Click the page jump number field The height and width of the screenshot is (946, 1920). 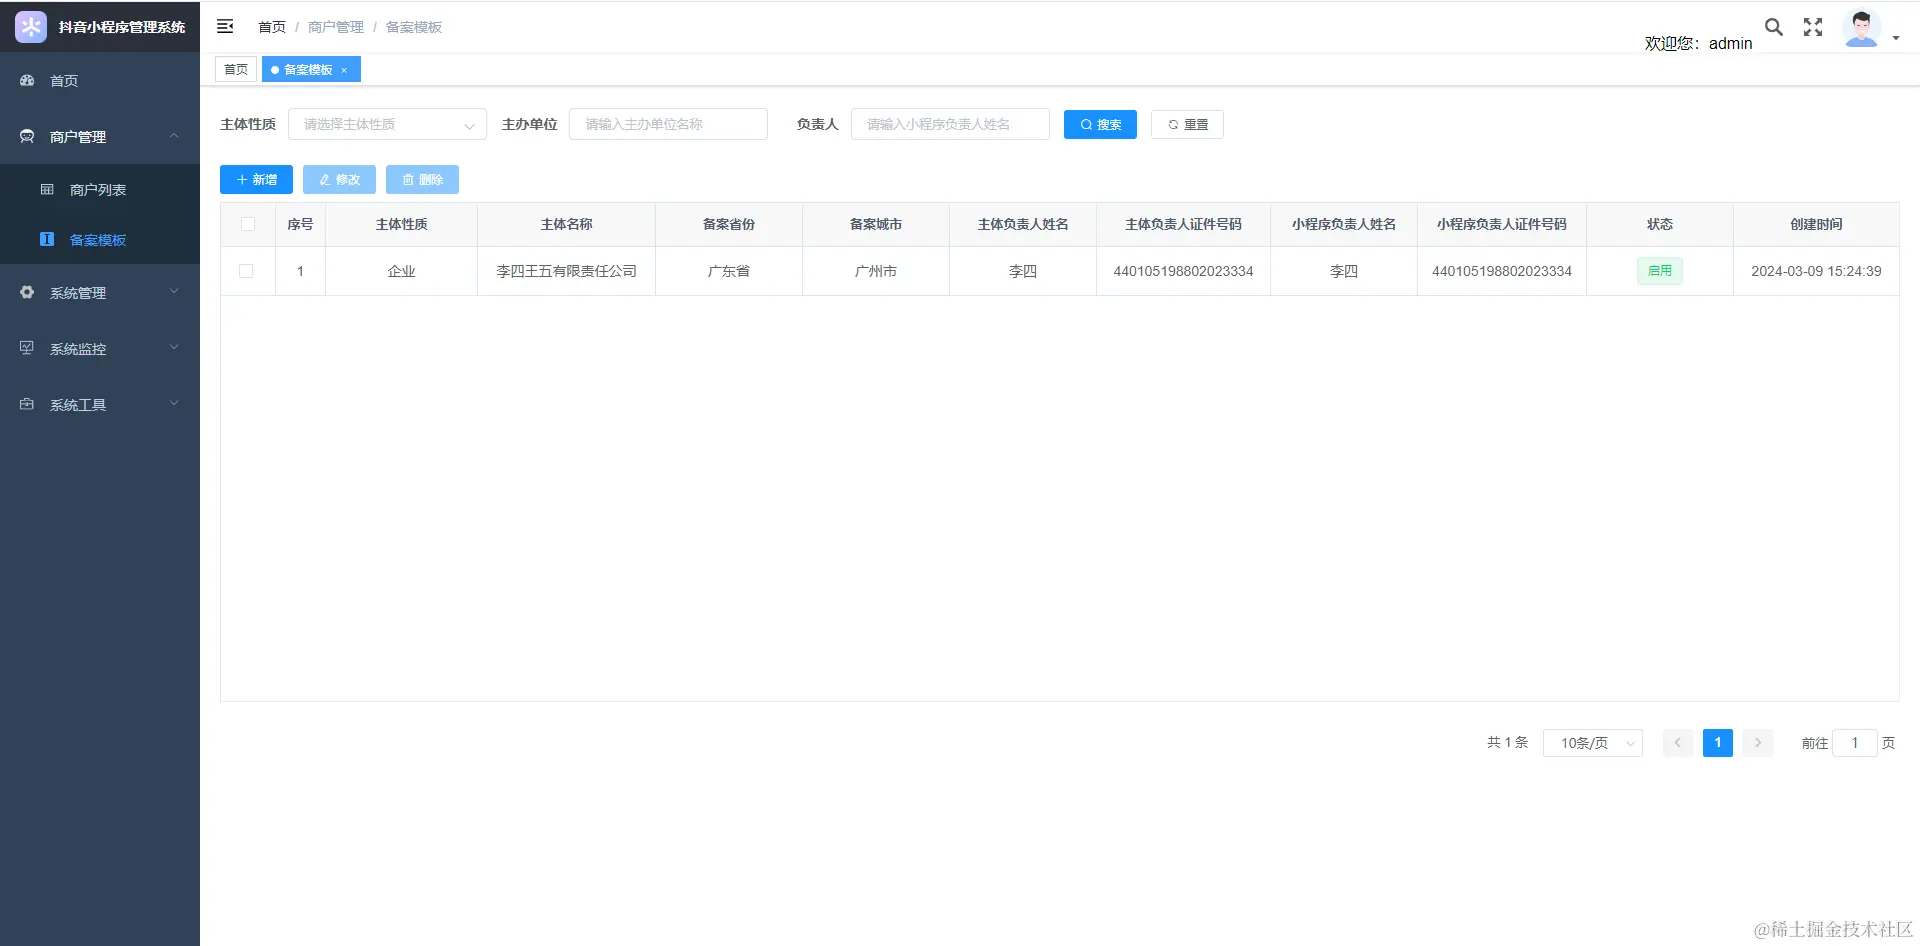pyautogui.click(x=1855, y=743)
